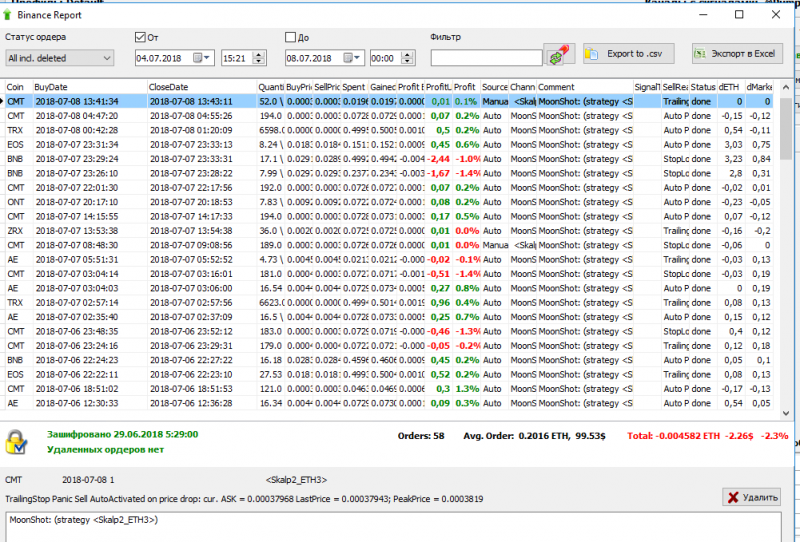Viewport: 800px width, 542px height.
Task: Sort by the dETH column header
Action: coord(731,87)
